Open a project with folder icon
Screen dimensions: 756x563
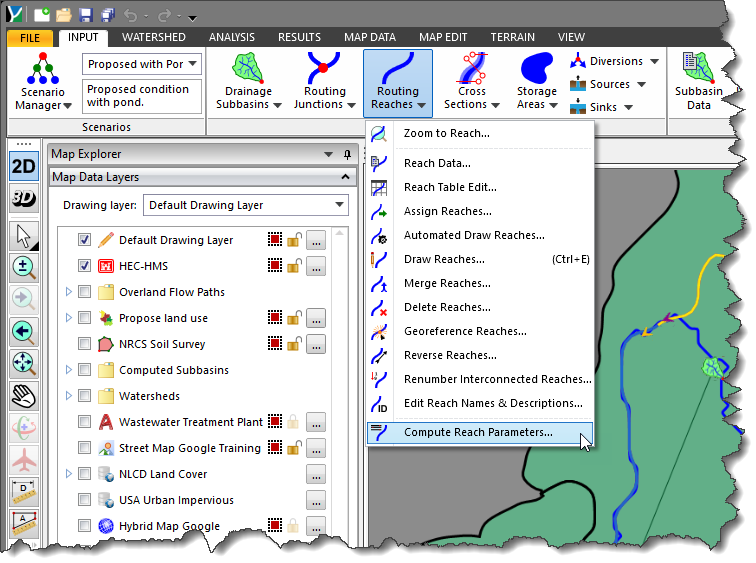click(x=64, y=15)
